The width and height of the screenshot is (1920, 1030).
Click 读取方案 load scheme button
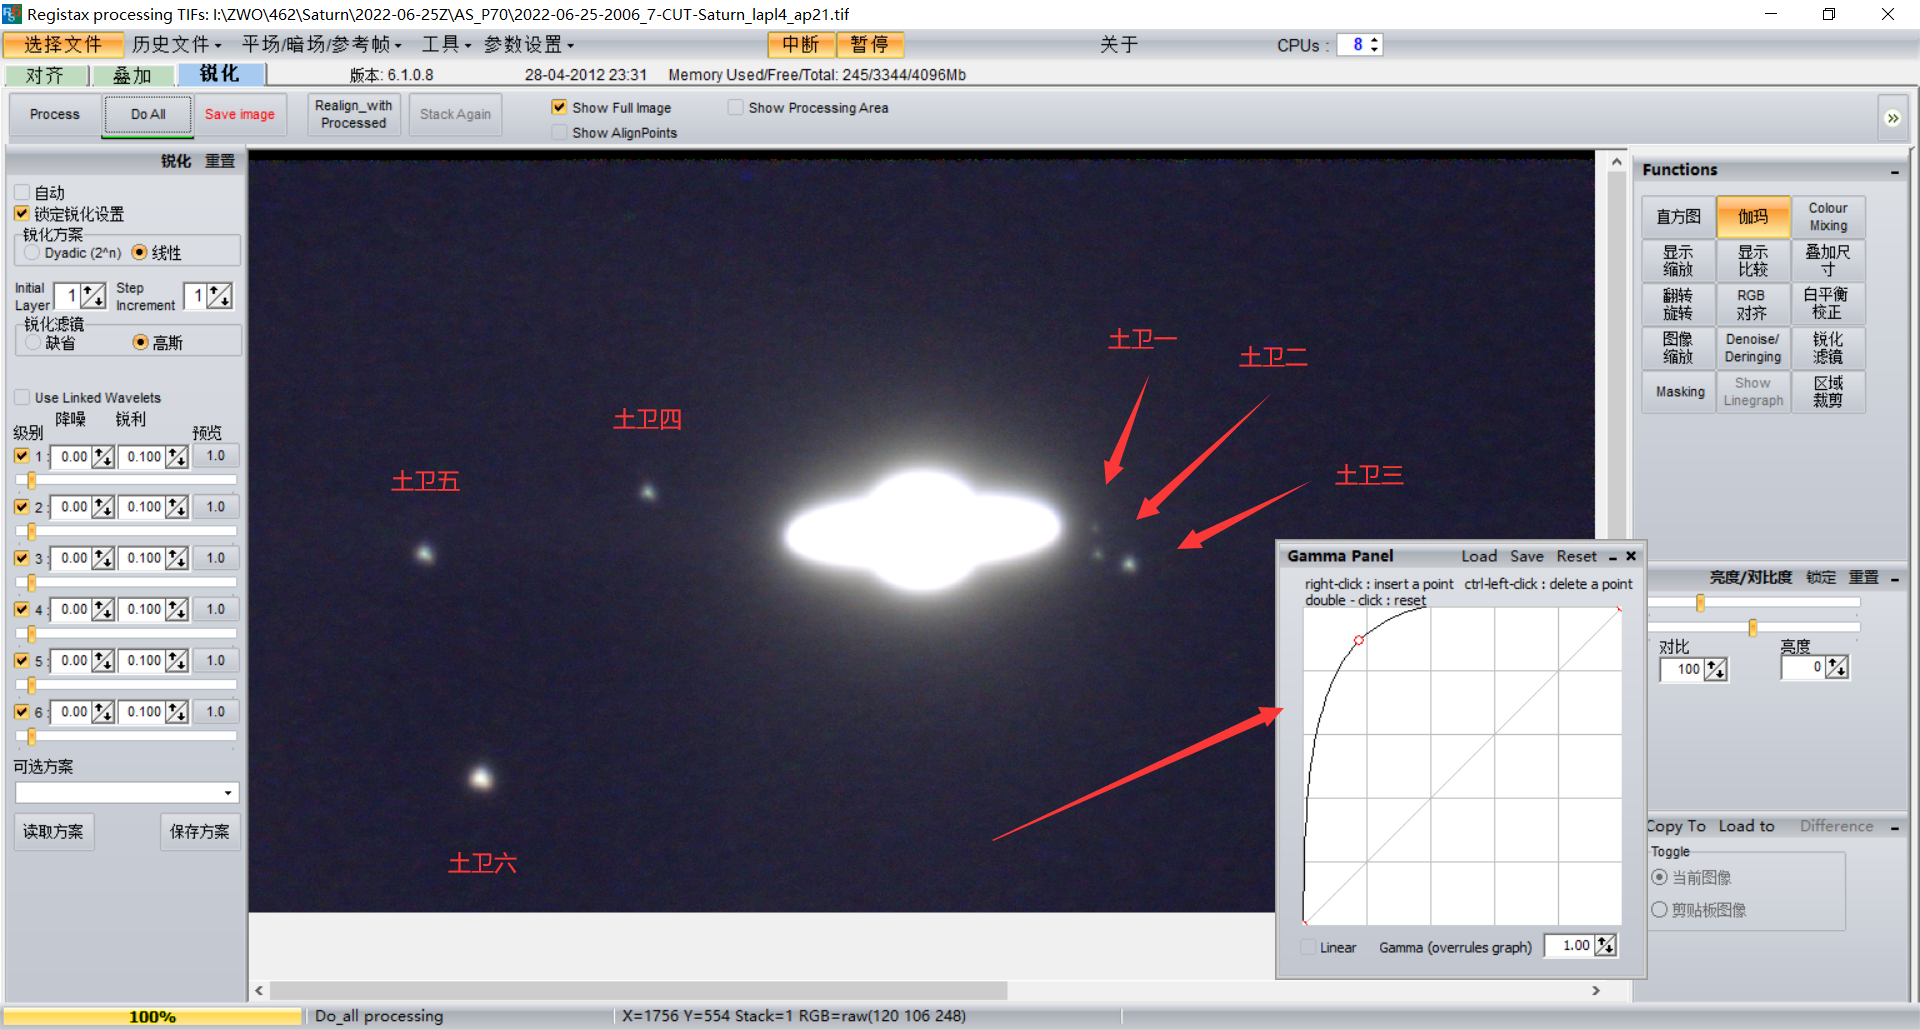tap(54, 832)
